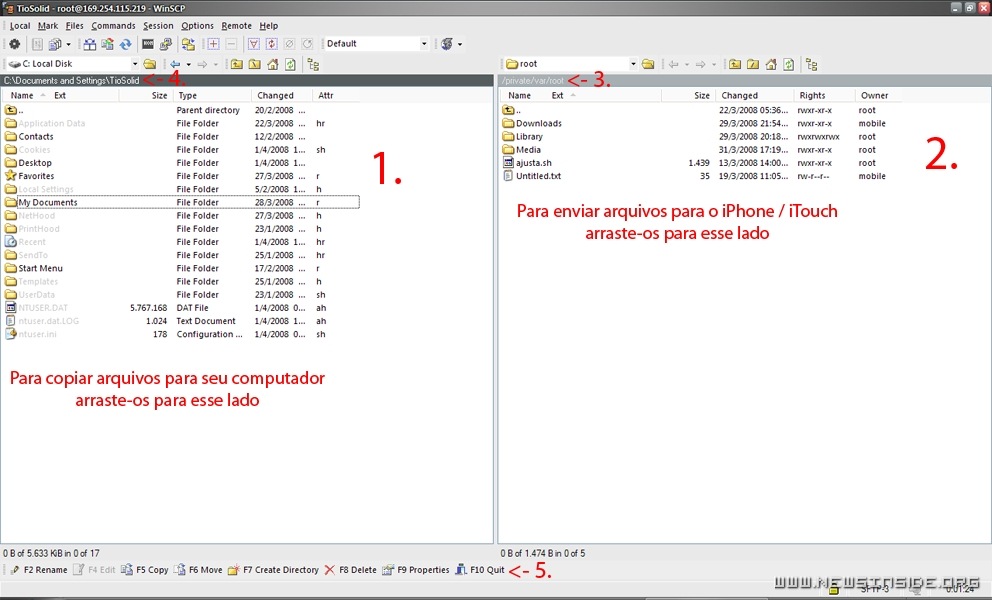Open the Files menu
This screenshot has height=600, width=992.
click(x=74, y=26)
